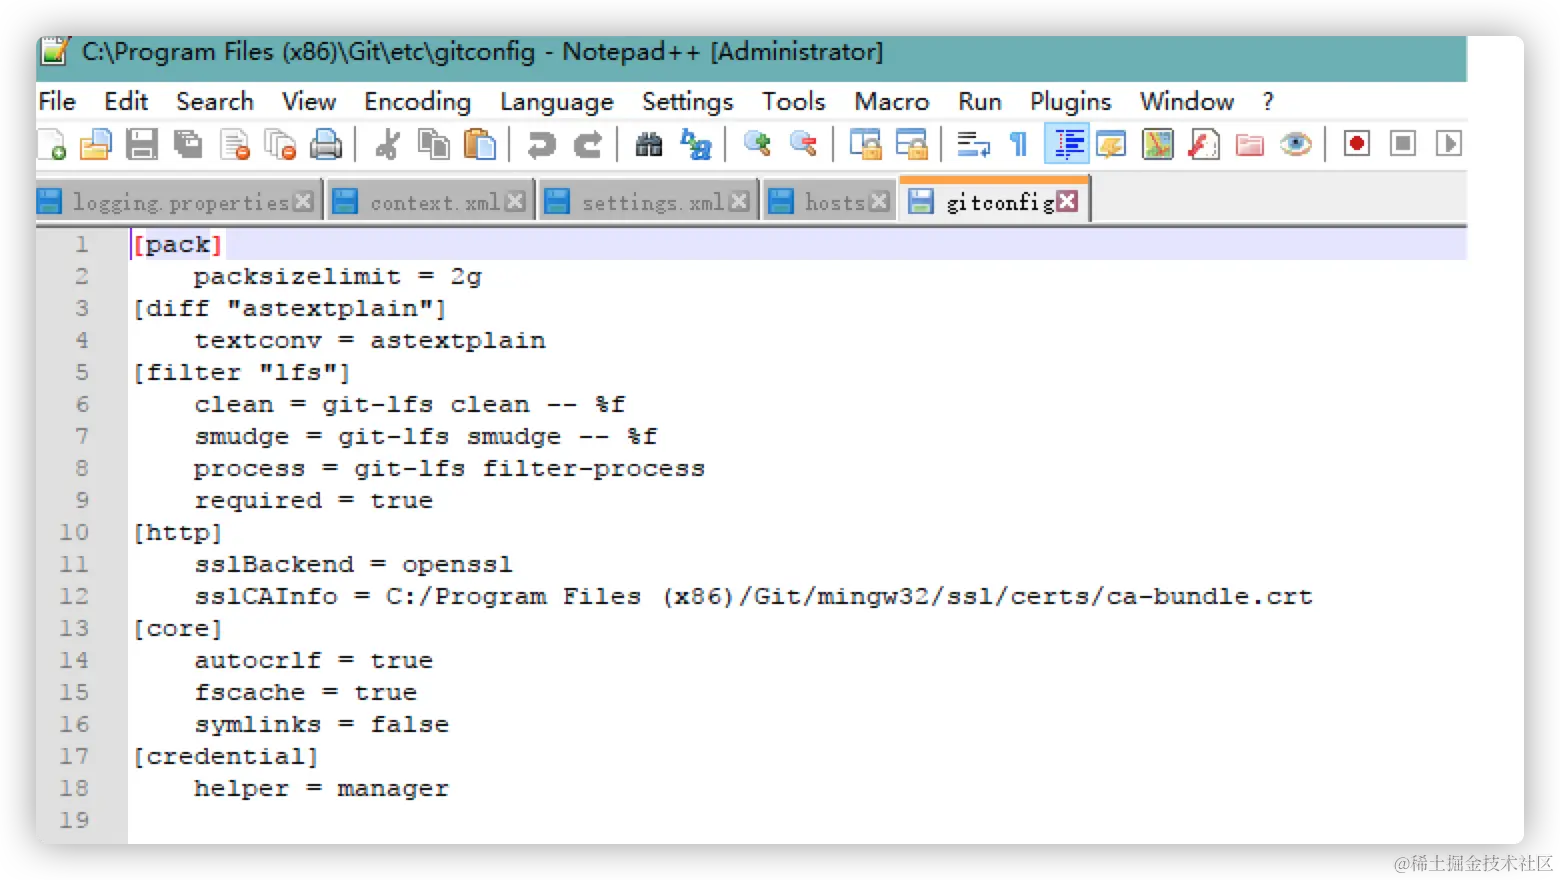Close the settings.xml tab
This screenshot has height=880, width=1560.
coord(739,201)
